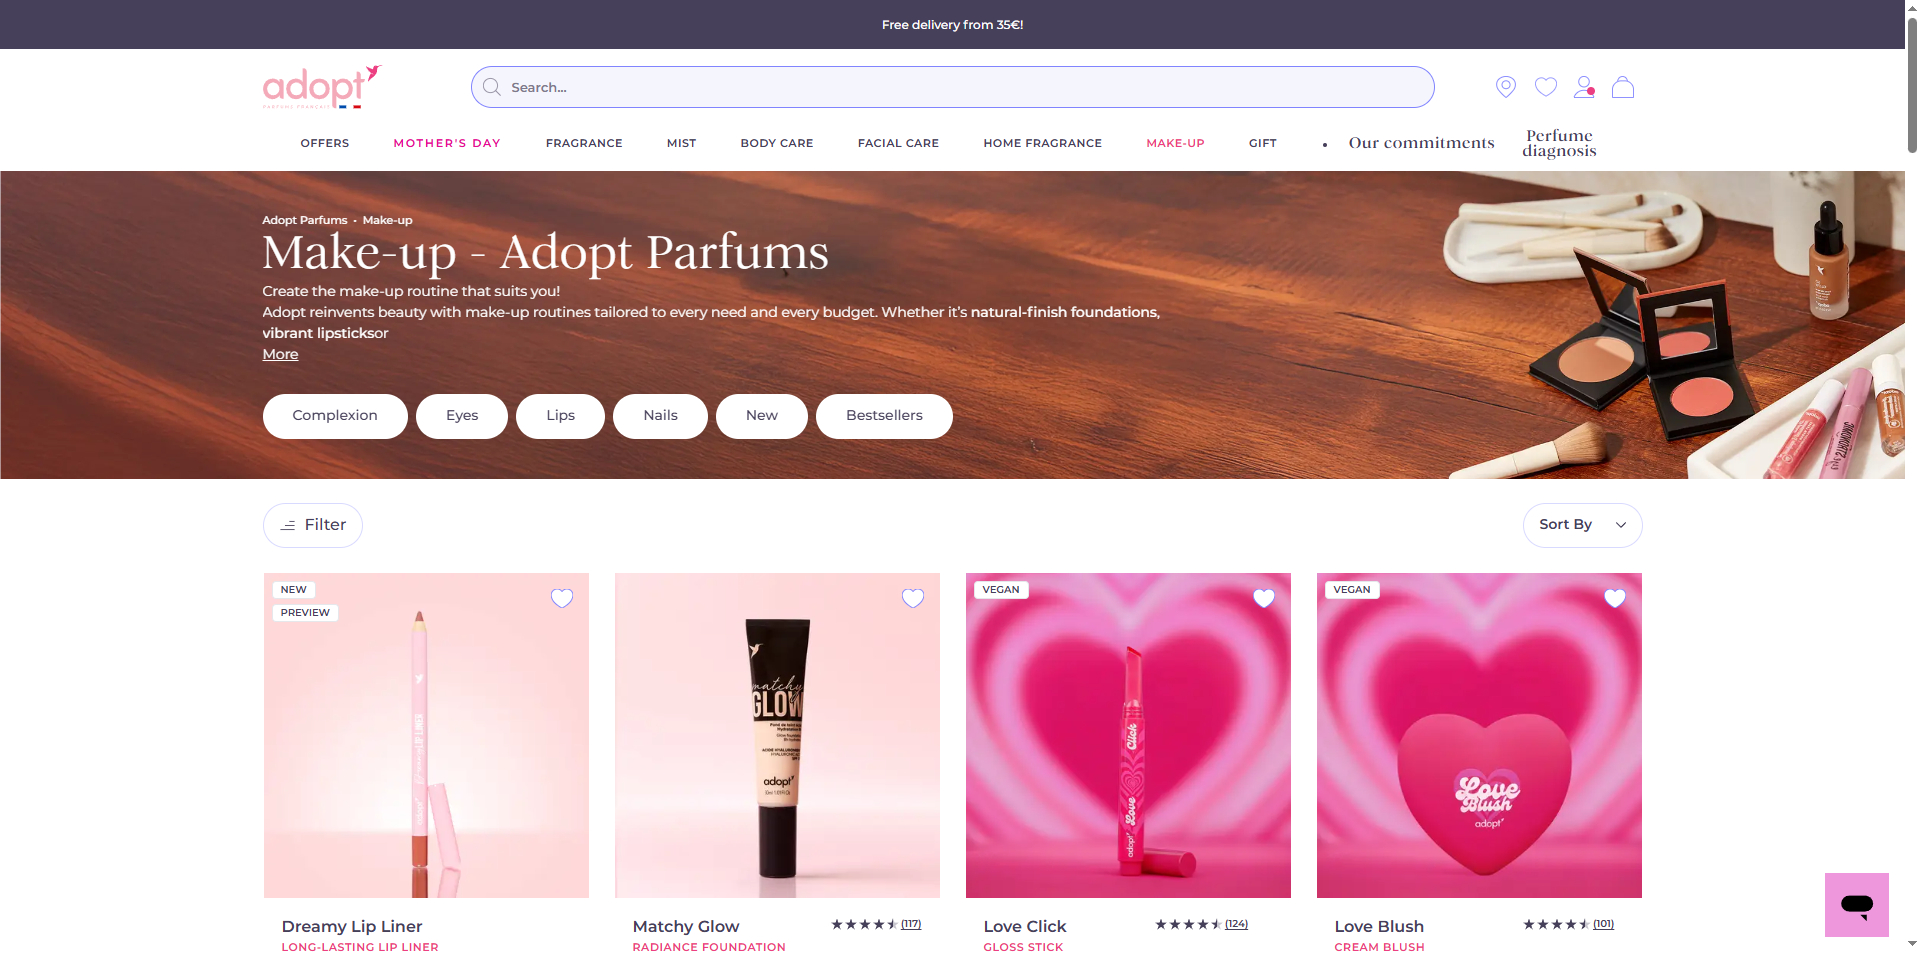1920x953 pixels.
Task: View the 101 reviews for Love Blush
Action: [1604, 924]
